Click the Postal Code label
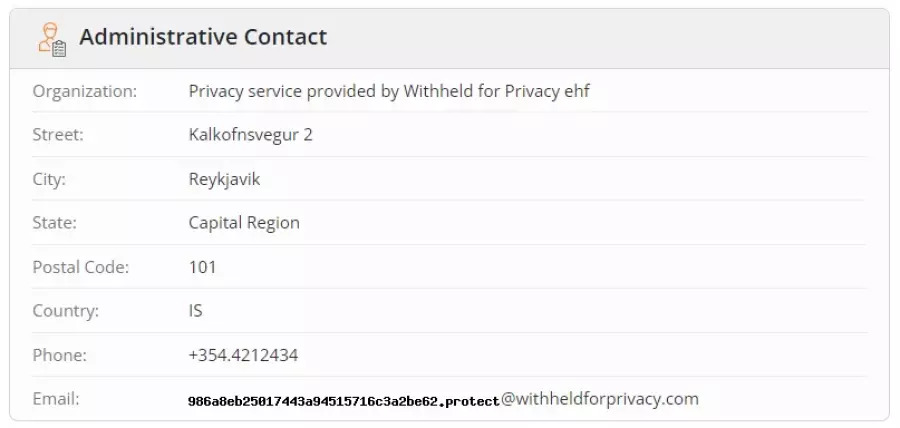 (81, 267)
